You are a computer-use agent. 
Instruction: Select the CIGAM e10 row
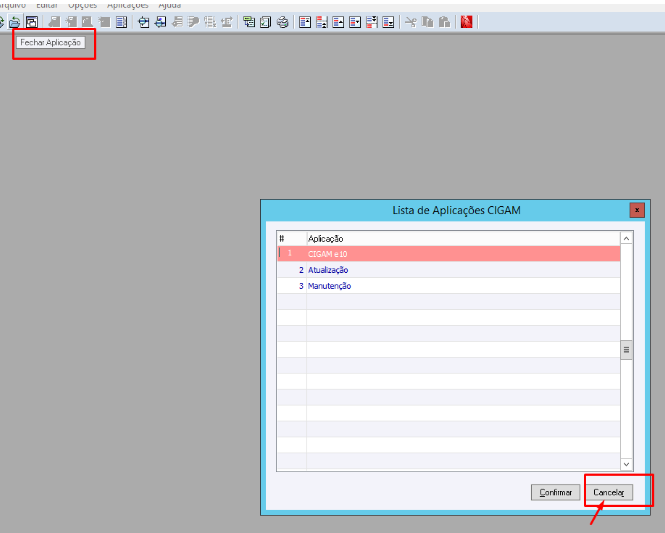(x=449, y=254)
